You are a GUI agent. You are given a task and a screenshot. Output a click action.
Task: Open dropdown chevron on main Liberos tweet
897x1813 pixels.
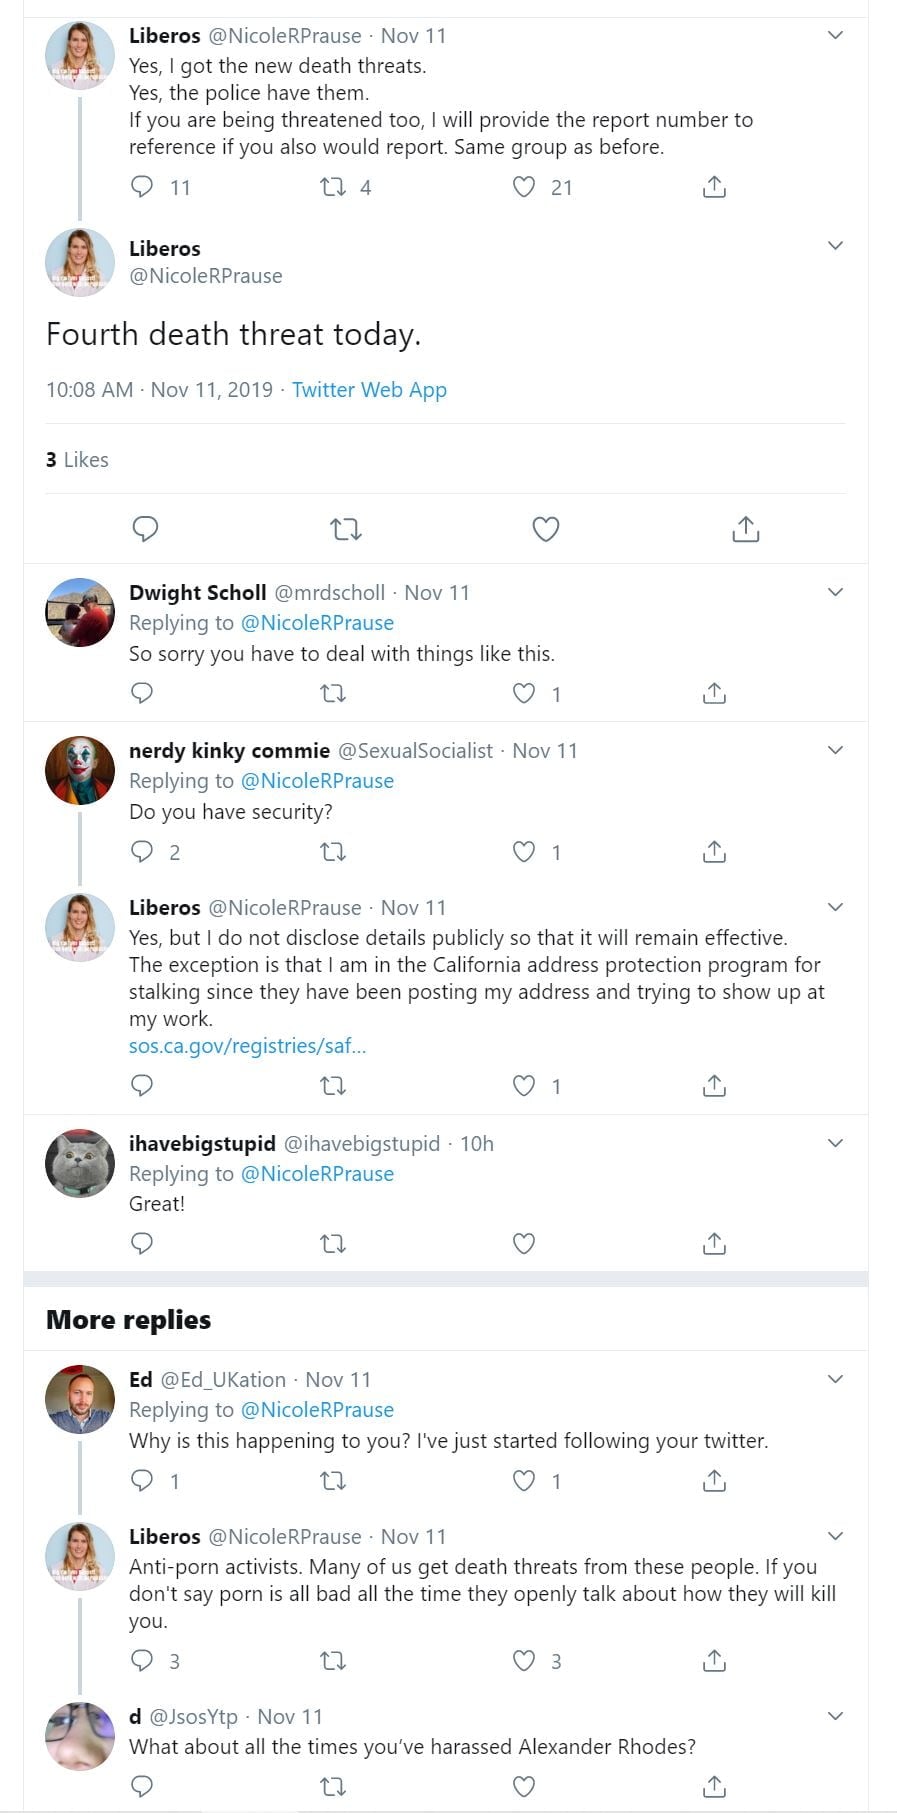coord(835,246)
